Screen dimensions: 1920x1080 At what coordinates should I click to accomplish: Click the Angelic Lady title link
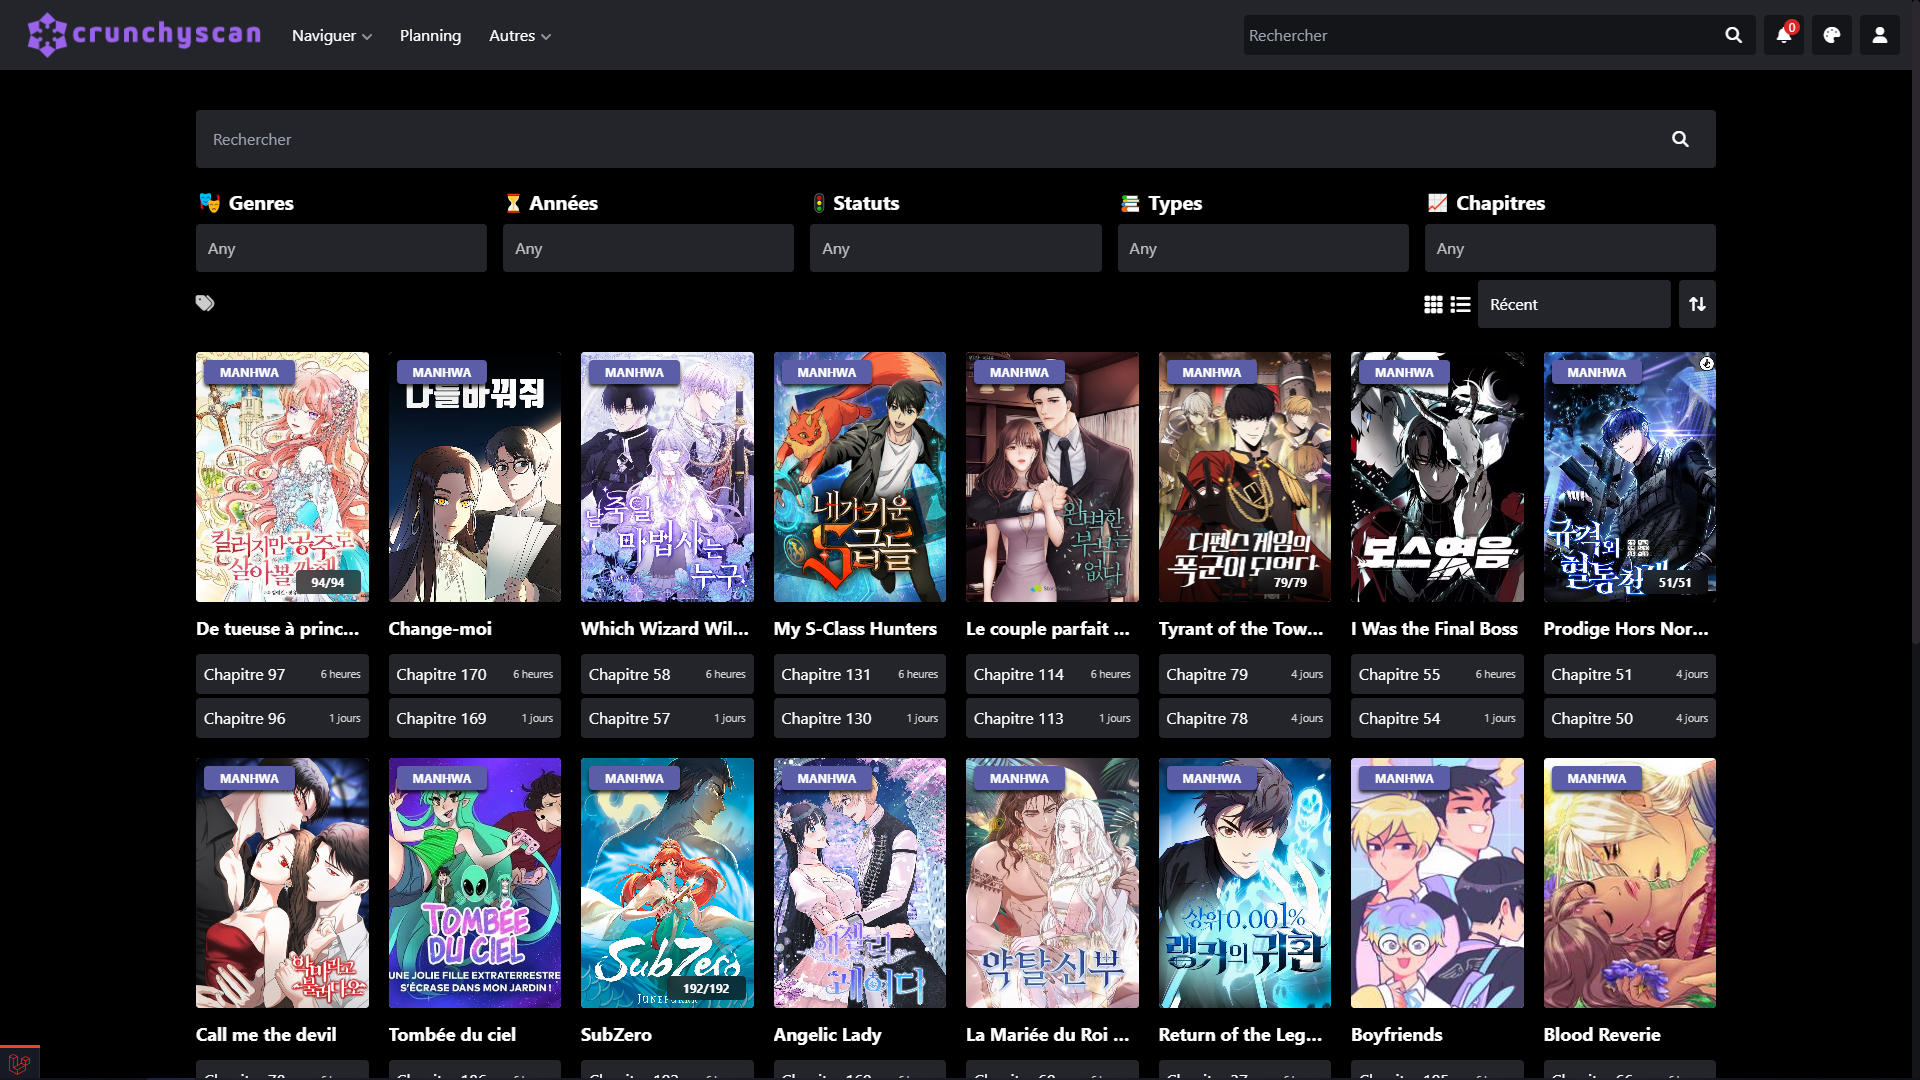pyautogui.click(x=827, y=1034)
